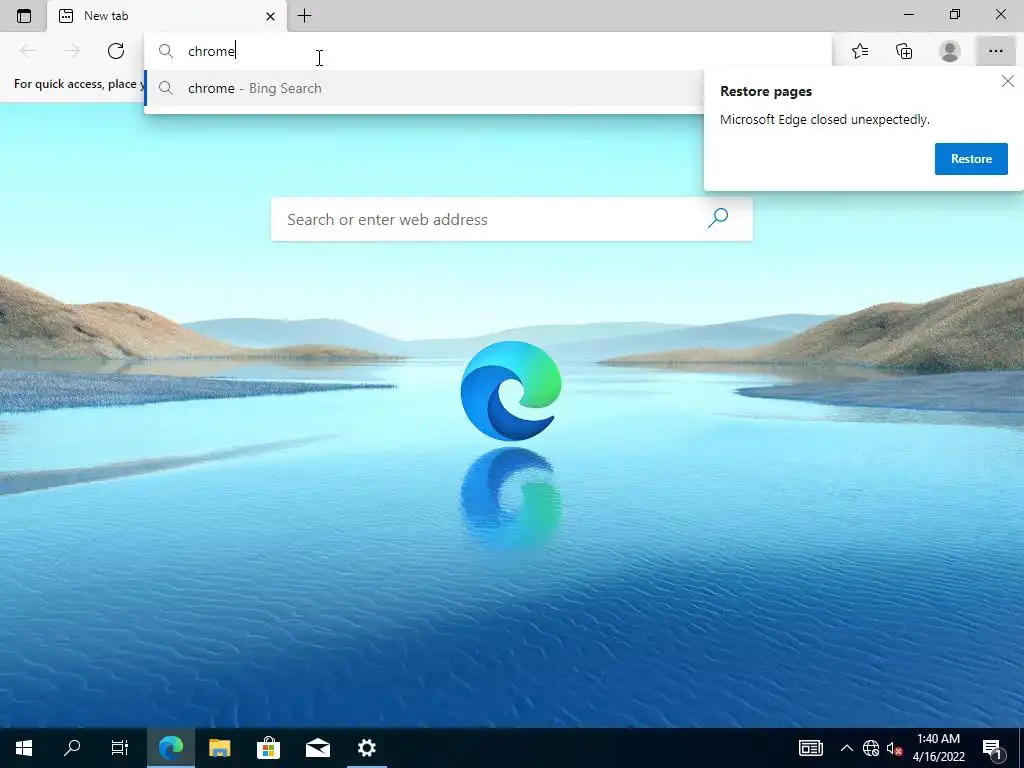This screenshot has width=1024, height=768.
Task: Open the clock showing 1:40 AM
Action: (x=938, y=748)
